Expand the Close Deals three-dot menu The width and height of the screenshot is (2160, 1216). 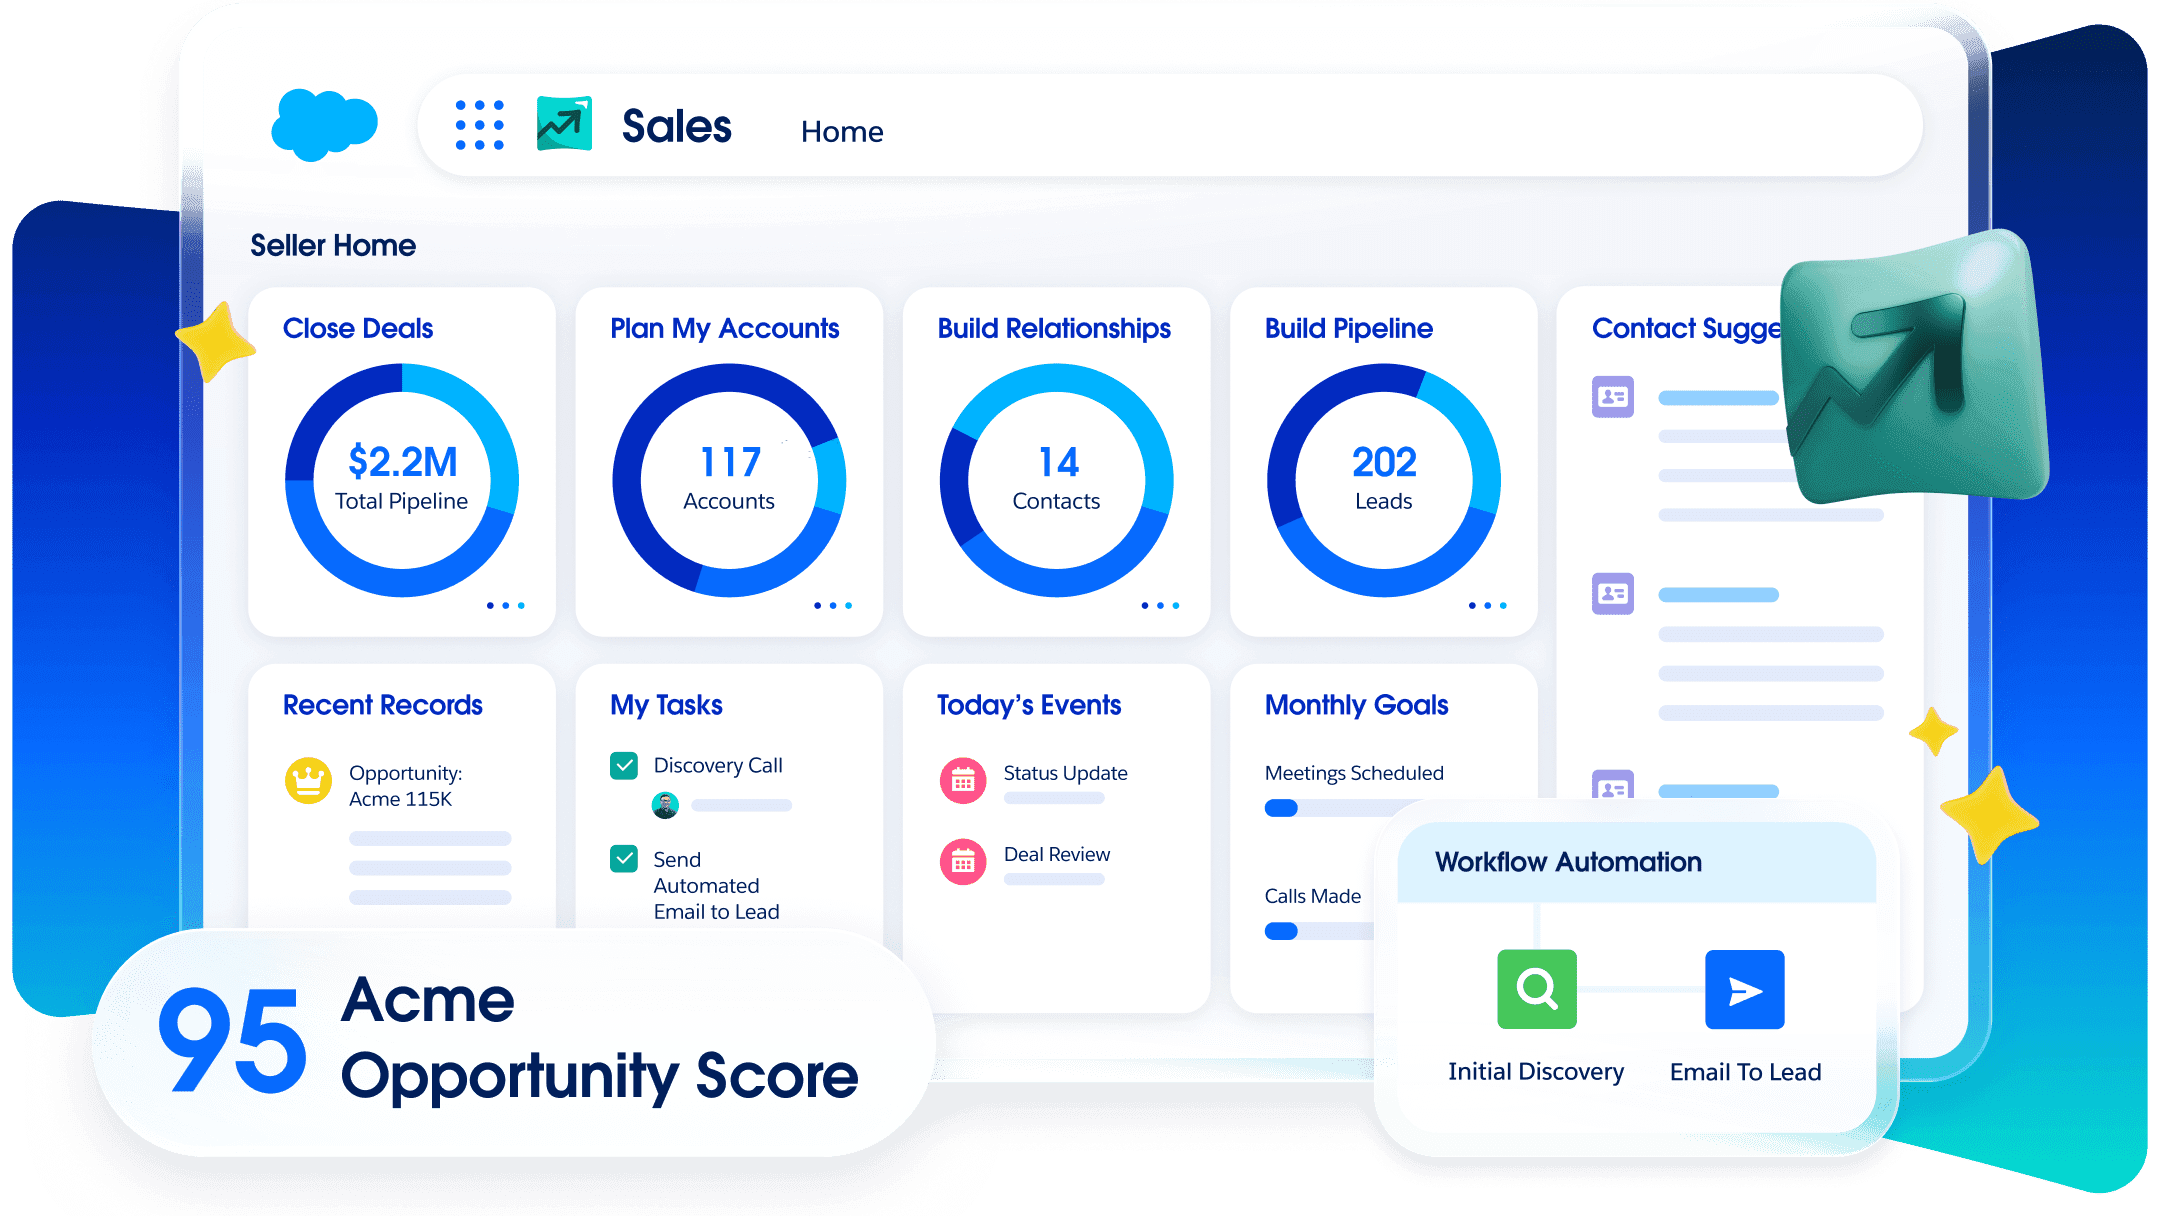tap(506, 605)
